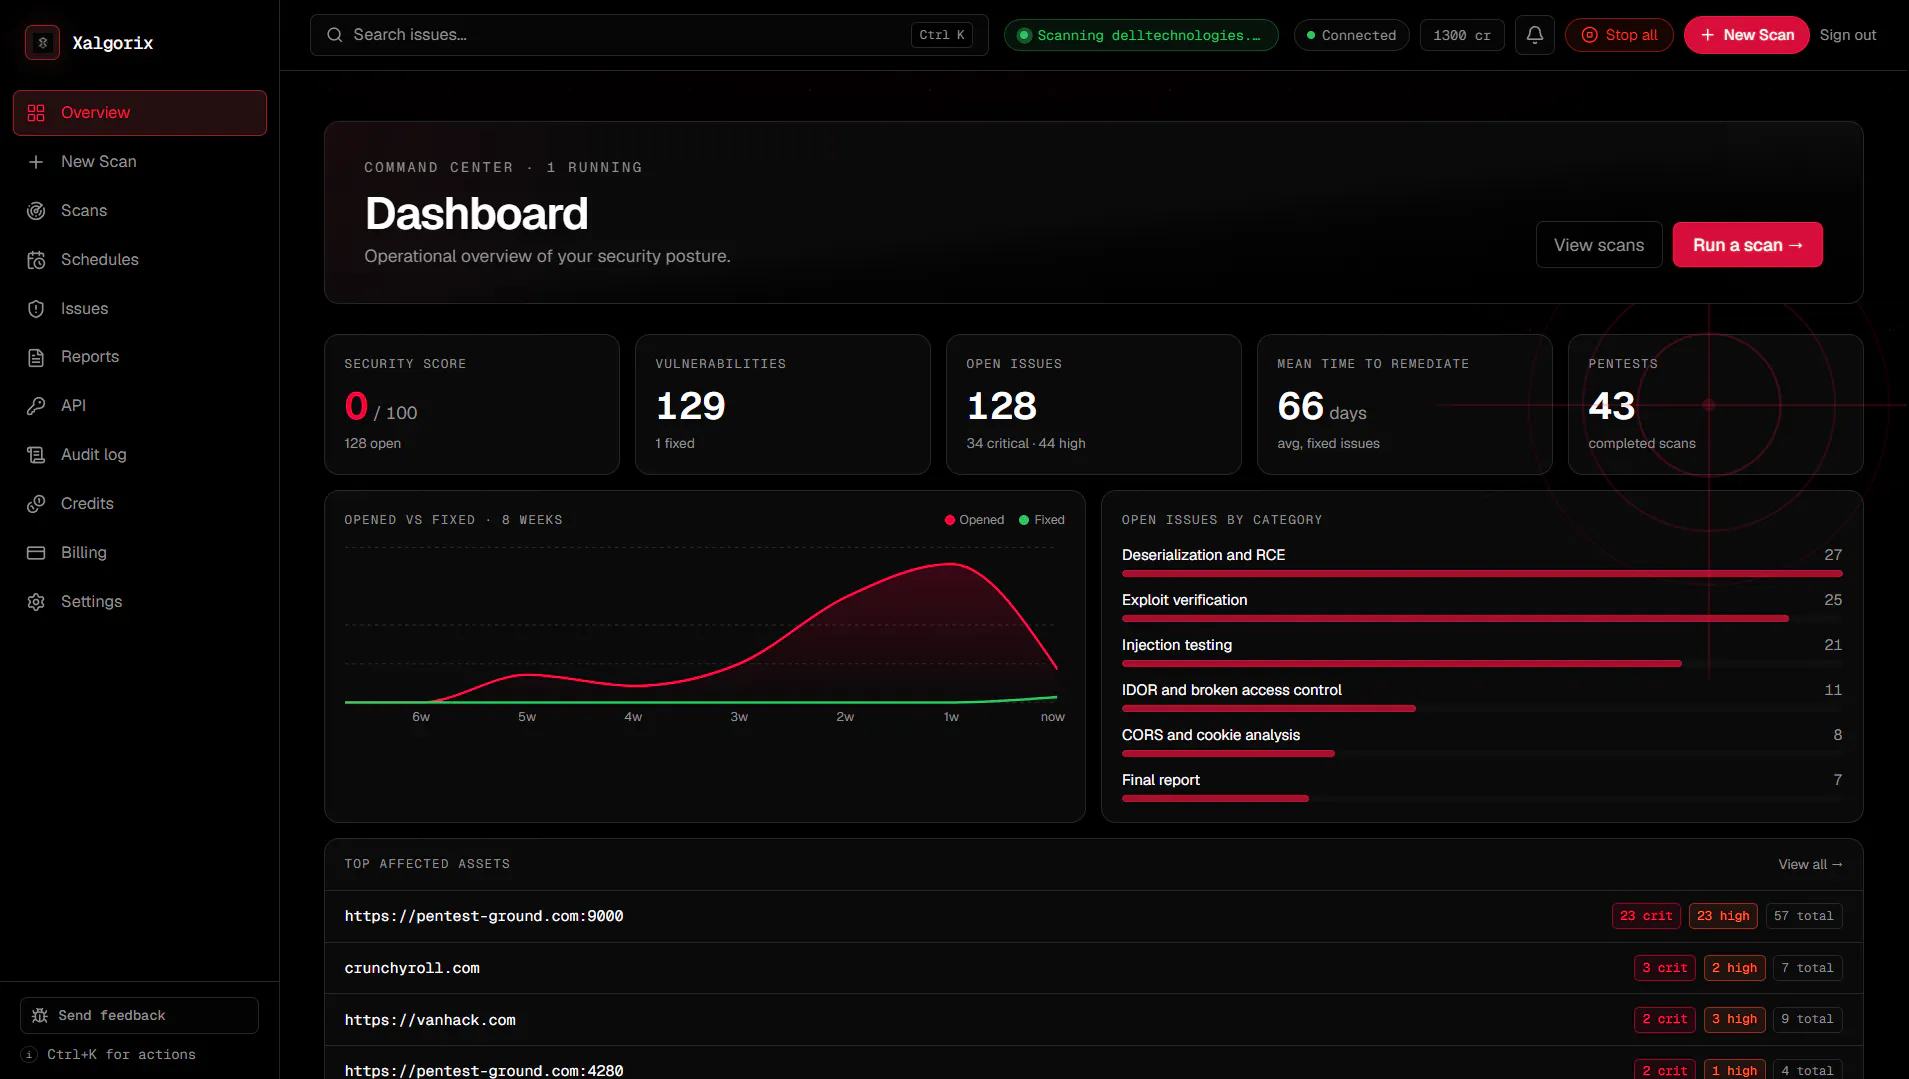
Task: Click the Send feedback button
Action: coord(139,1016)
